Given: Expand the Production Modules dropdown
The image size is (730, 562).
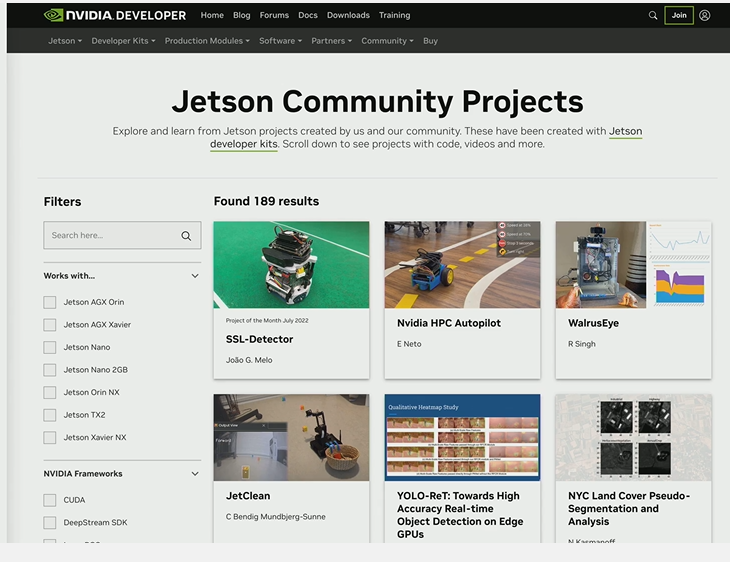Looking at the screenshot, I should click(x=207, y=41).
